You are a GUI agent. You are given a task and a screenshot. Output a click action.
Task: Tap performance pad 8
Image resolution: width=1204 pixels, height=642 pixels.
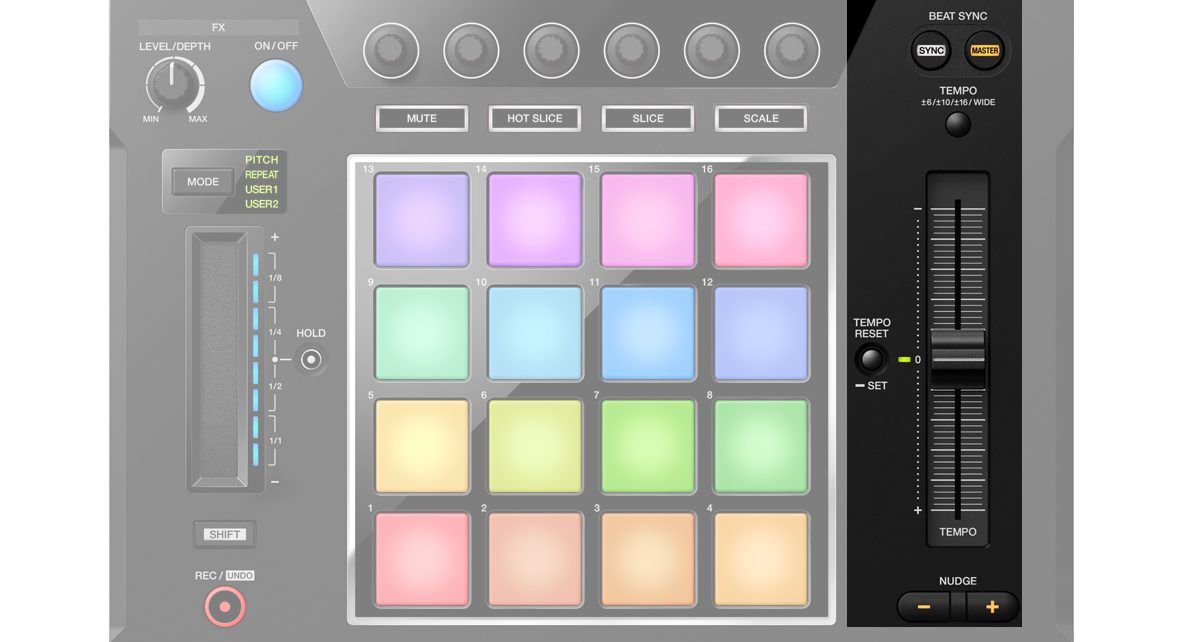coord(761,446)
